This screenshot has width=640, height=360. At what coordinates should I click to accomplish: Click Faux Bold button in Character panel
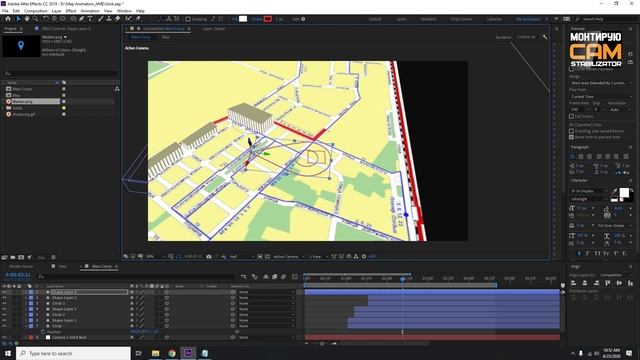click(x=580, y=253)
